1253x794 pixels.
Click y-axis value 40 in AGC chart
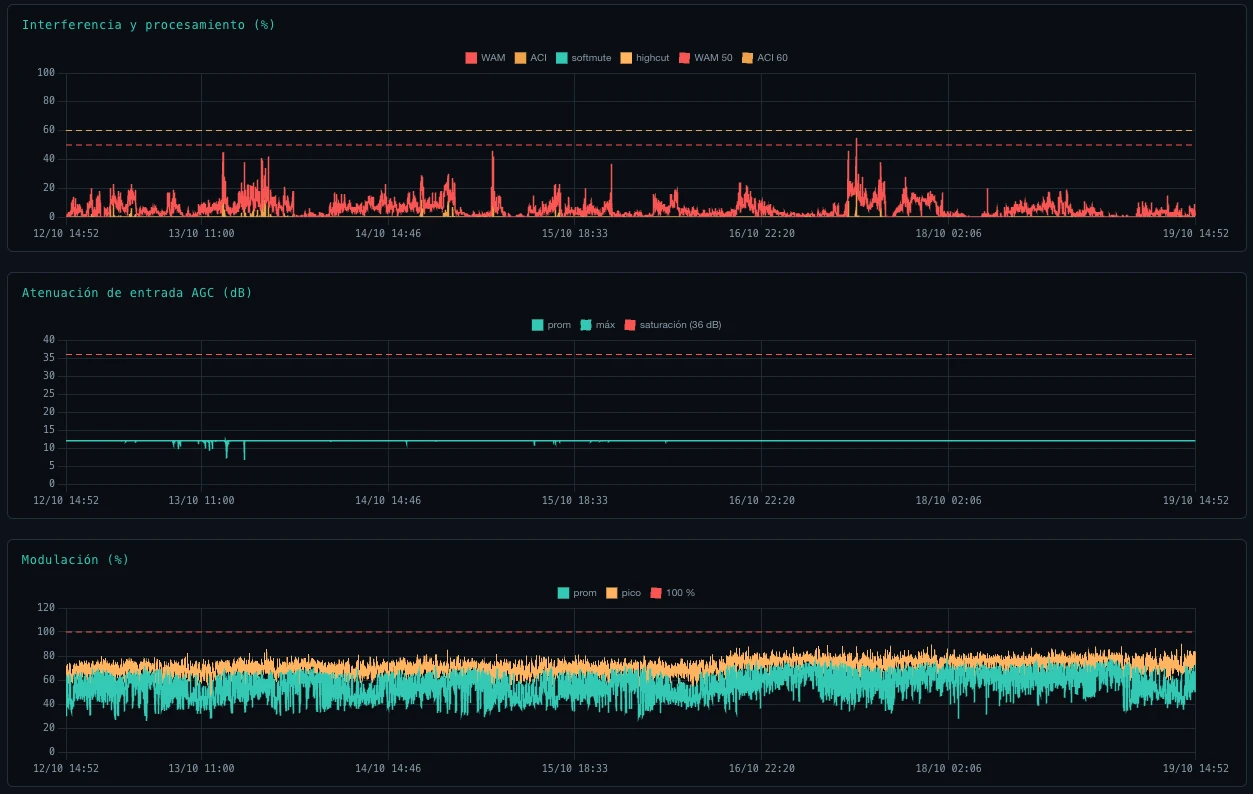49,340
